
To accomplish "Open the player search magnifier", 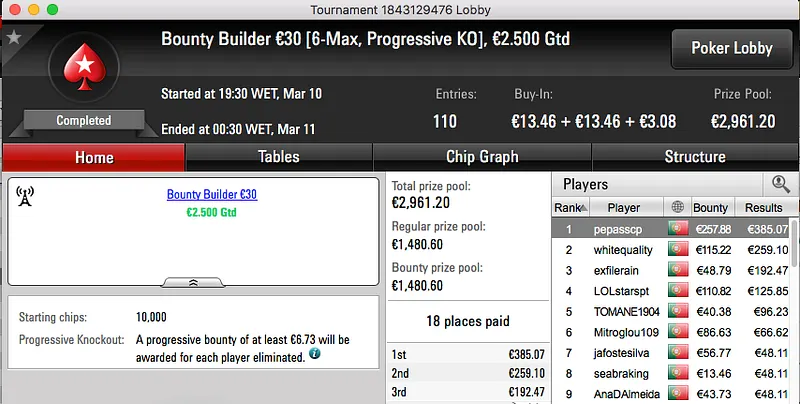I will (x=780, y=184).
